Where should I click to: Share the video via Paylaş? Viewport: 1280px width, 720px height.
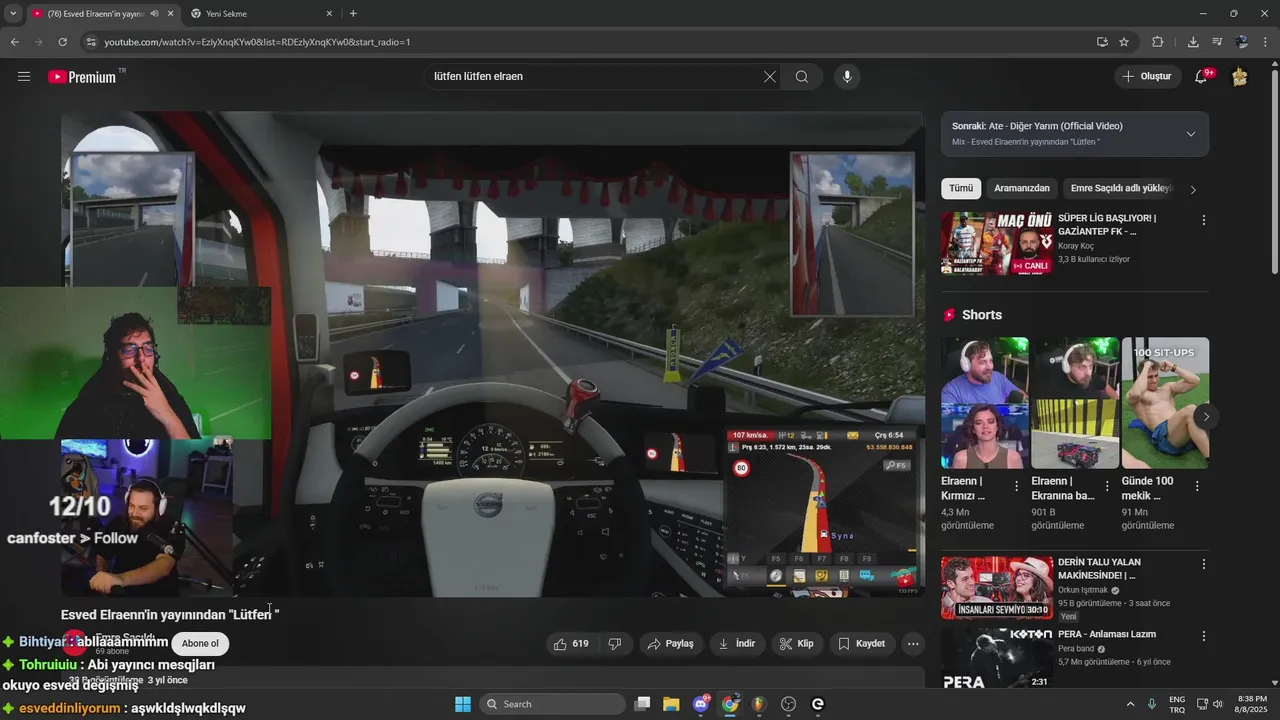pyautogui.click(x=670, y=644)
